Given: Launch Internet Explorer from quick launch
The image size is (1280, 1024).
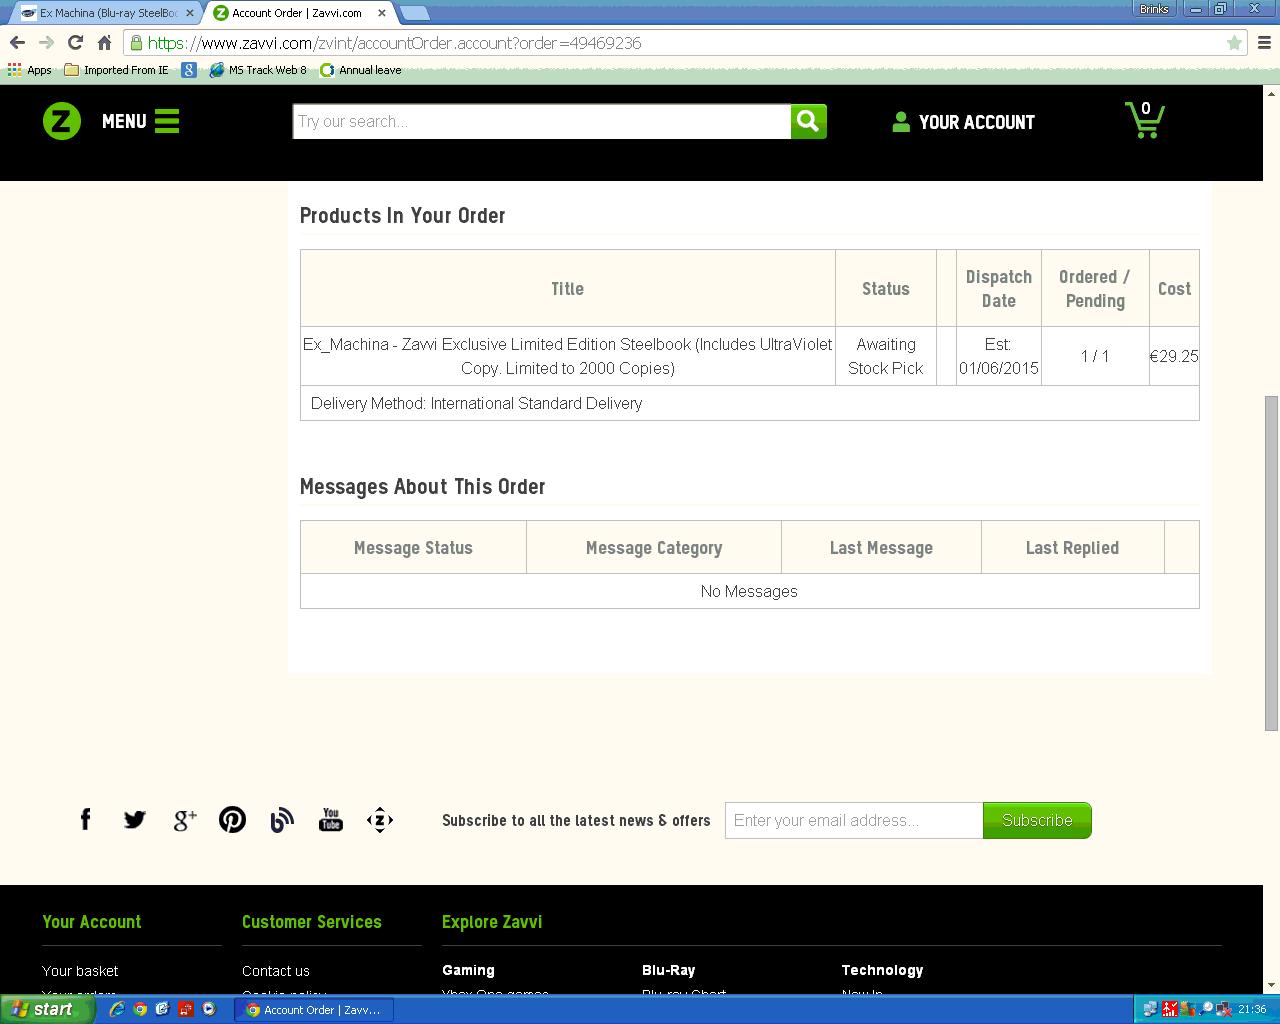Looking at the screenshot, I should [117, 1009].
